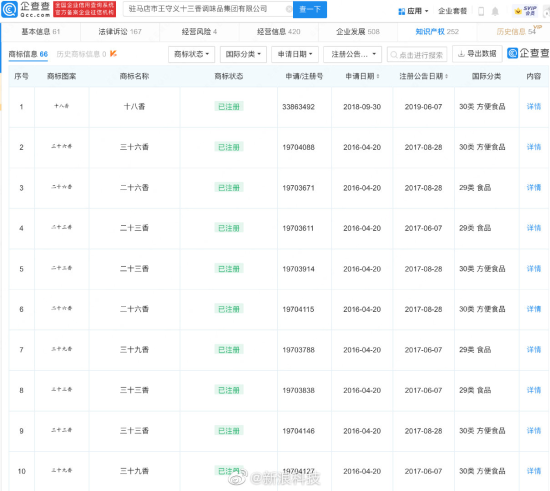Sort by 注册公告日期 column header
Screen dimensions: 550x491
tap(423, 76)
